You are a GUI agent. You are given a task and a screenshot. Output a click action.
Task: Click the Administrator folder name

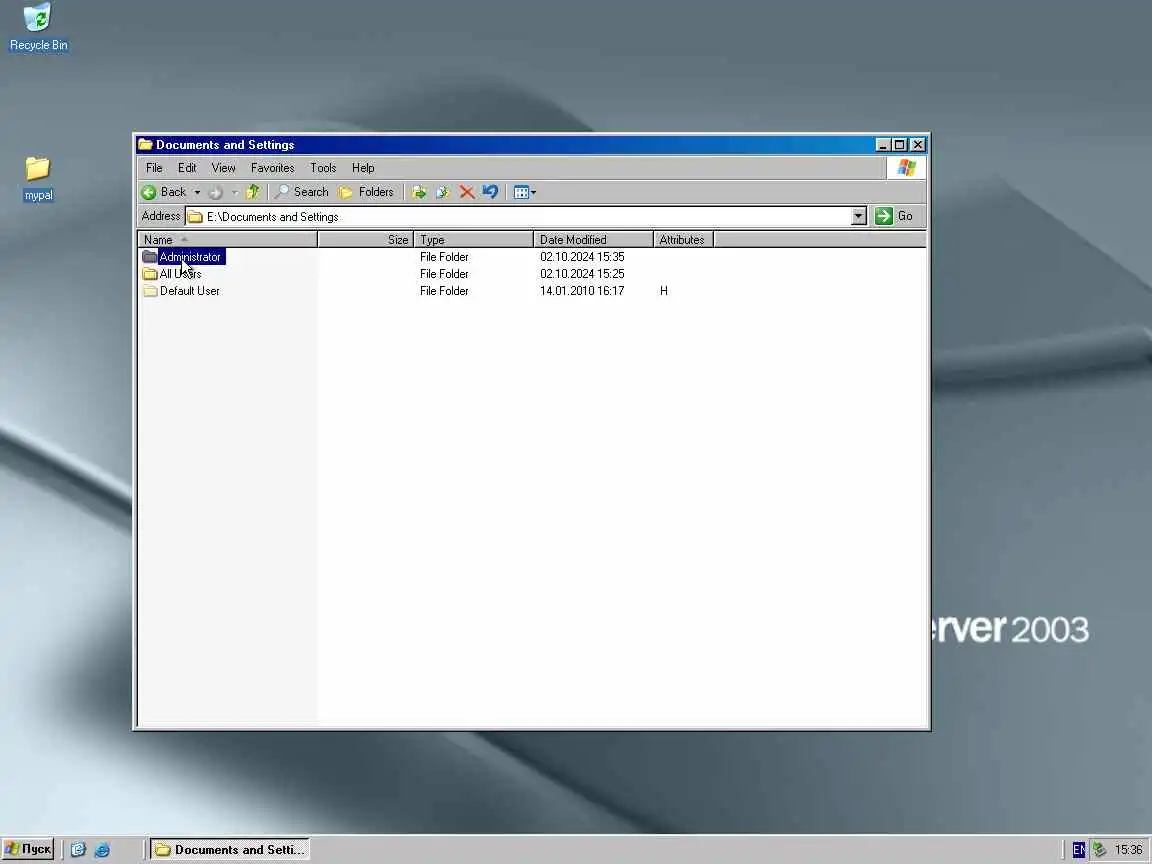pyautogui.click(x=190, y=256)
